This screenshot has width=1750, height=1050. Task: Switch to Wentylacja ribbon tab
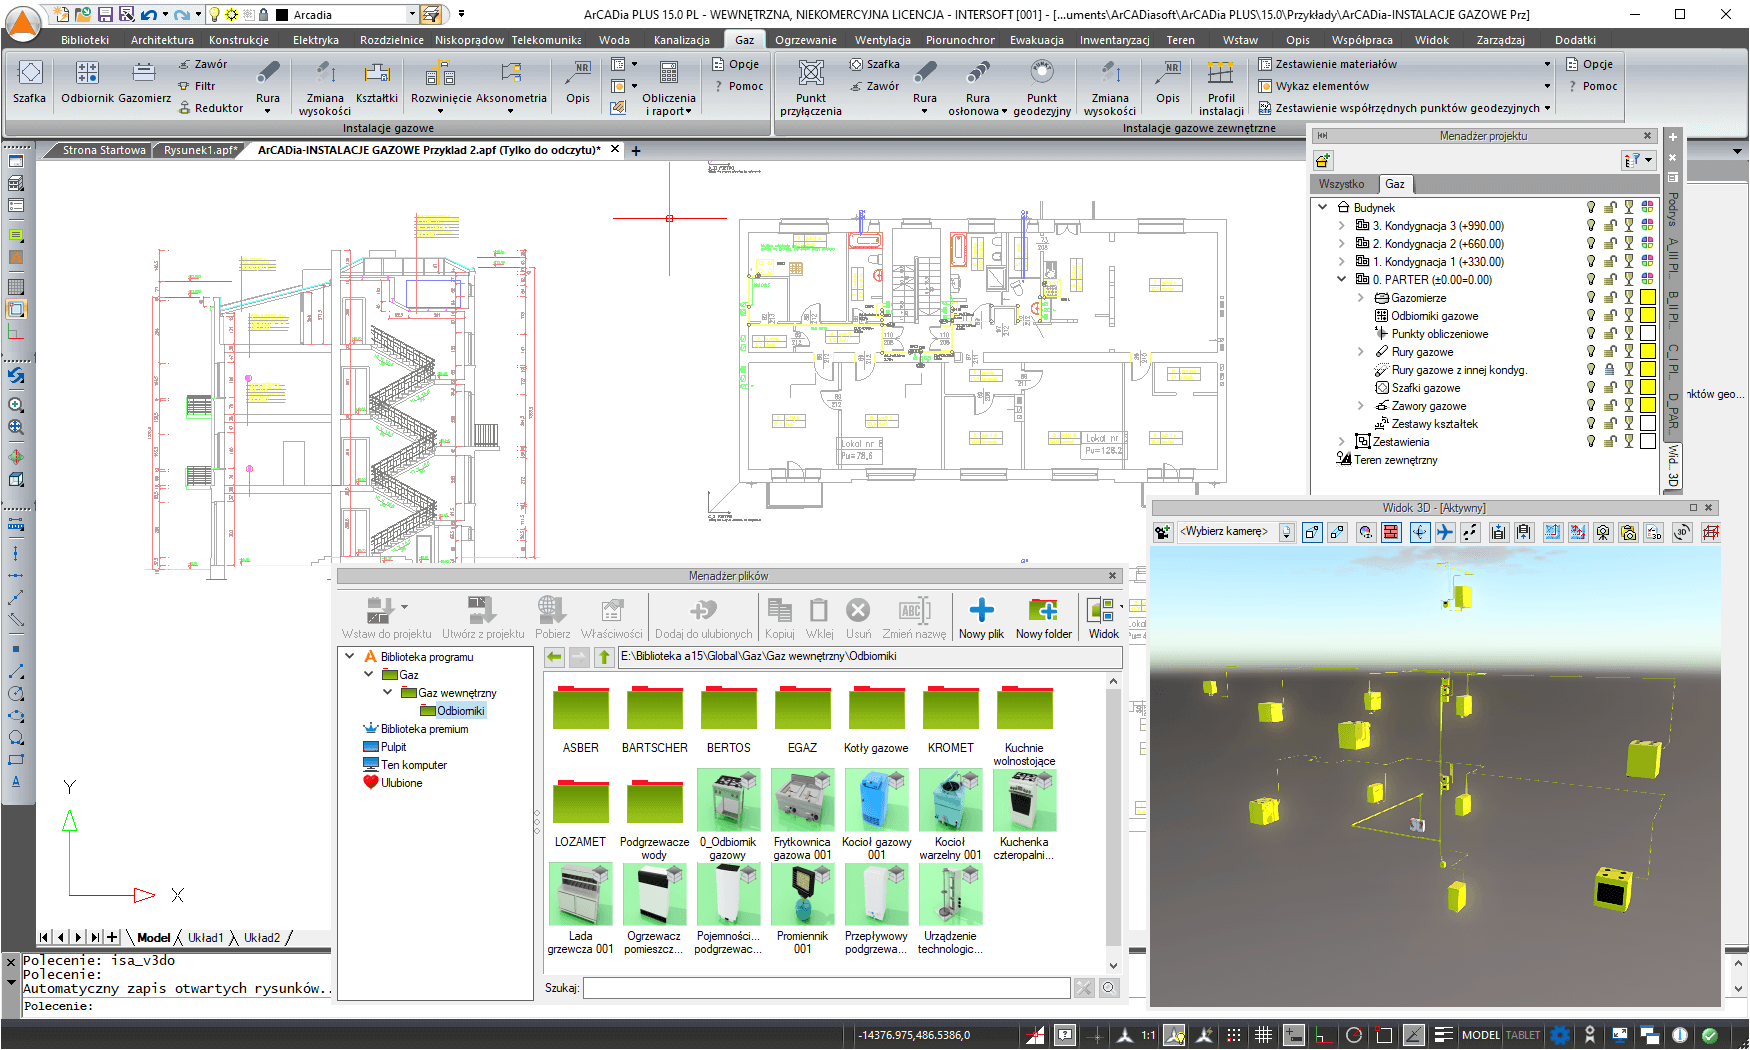(x=882, y=40)
